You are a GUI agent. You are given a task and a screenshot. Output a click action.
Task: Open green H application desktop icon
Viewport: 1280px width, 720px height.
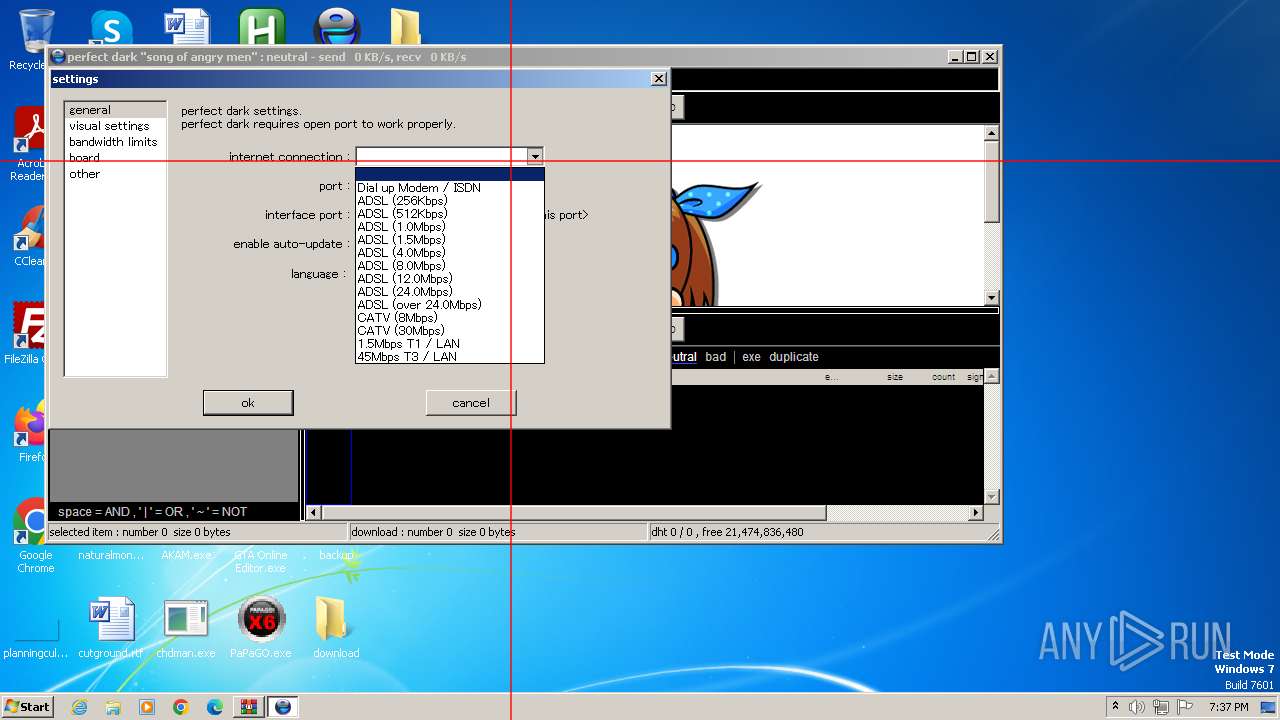[x=262, y=27]
